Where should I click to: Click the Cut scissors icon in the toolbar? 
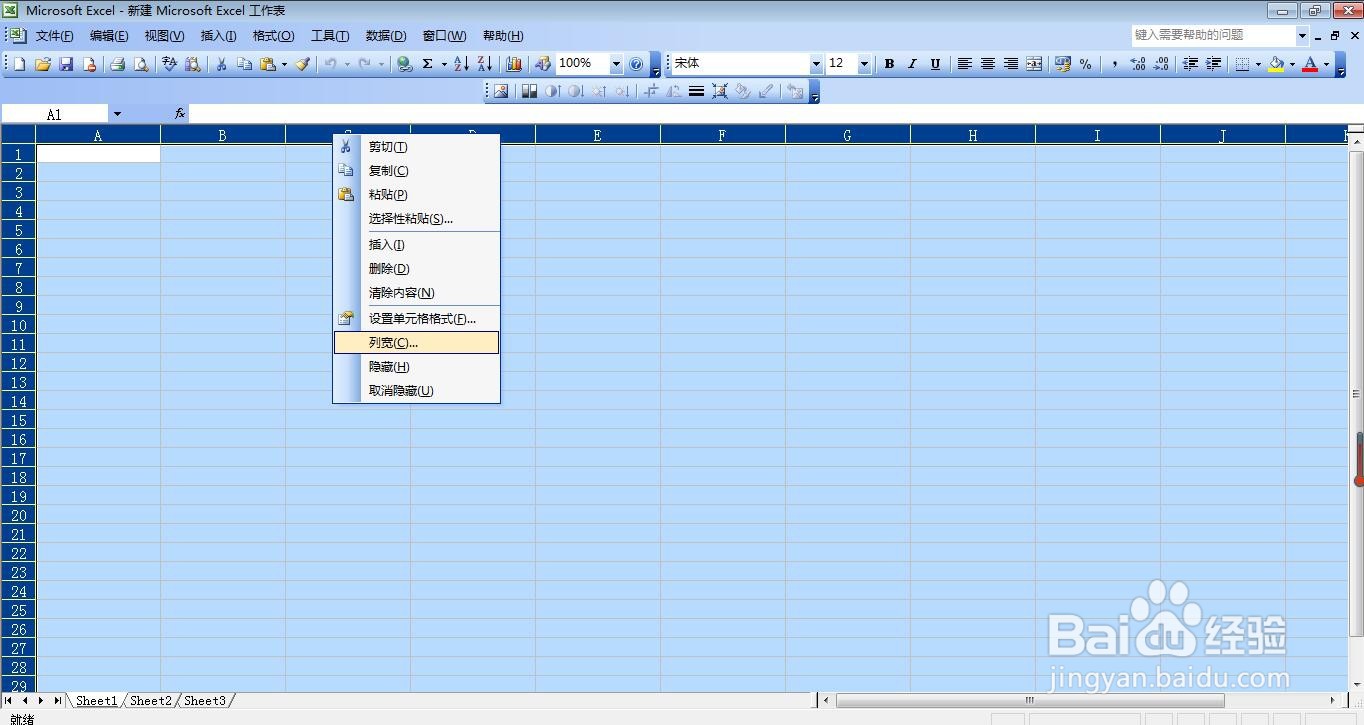pyautogui.click(x=221, y=64)
